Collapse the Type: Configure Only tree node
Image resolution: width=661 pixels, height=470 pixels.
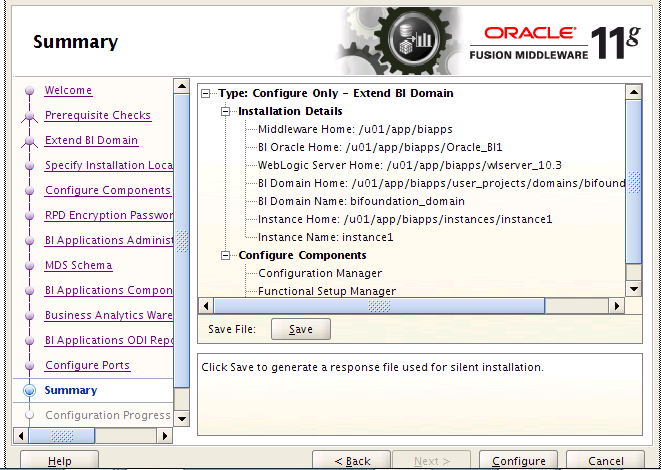(x=206, y=94)
